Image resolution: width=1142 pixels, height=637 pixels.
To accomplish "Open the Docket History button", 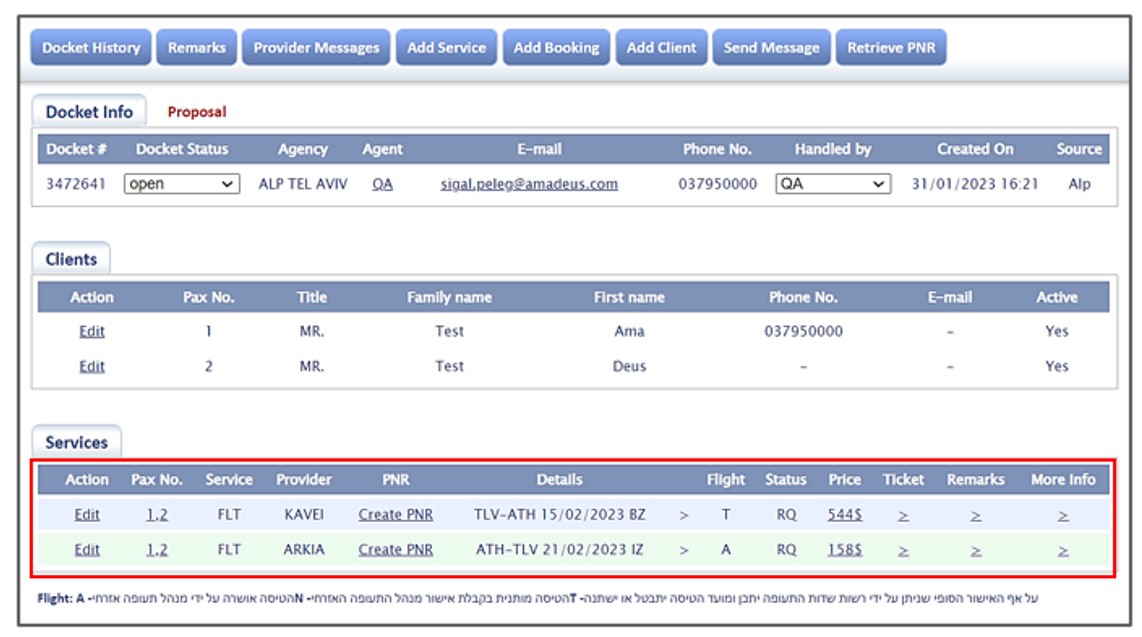I will click(91, 47).
